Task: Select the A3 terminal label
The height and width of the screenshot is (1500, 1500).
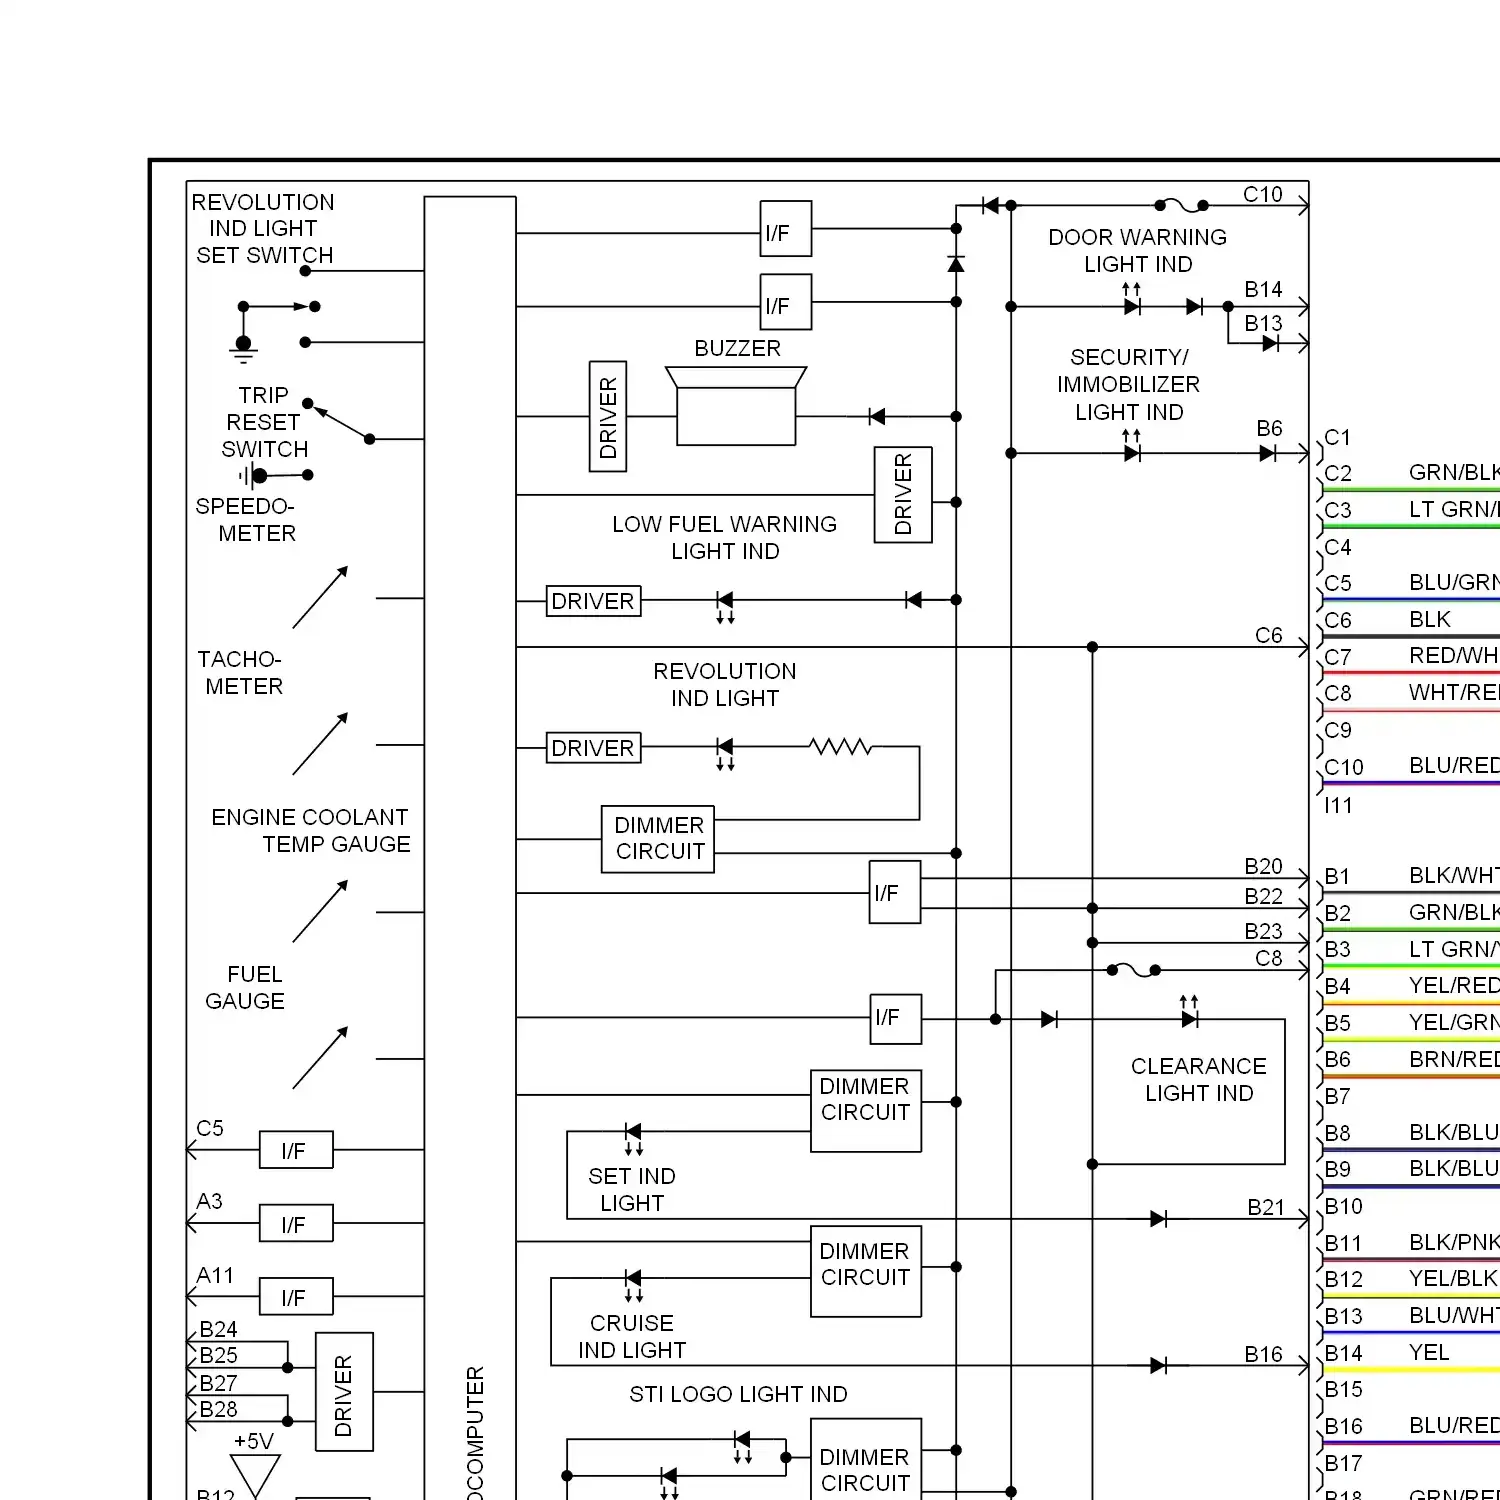Action: (209, 1201)
